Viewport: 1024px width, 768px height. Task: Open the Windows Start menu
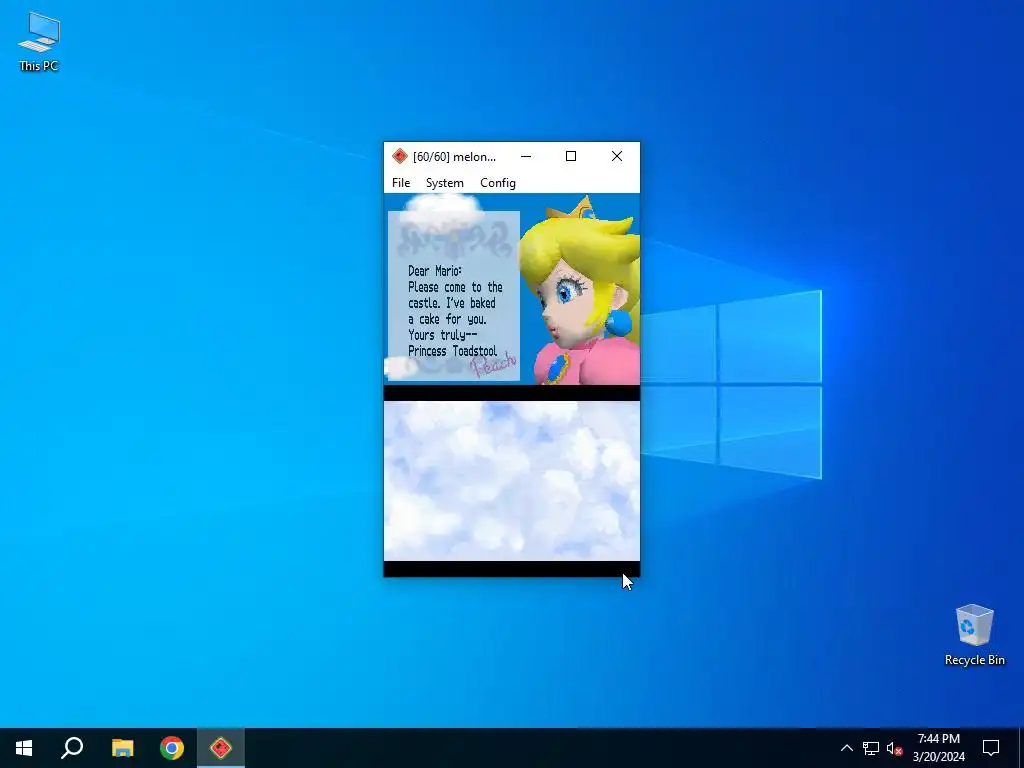(x=24, y=748)
